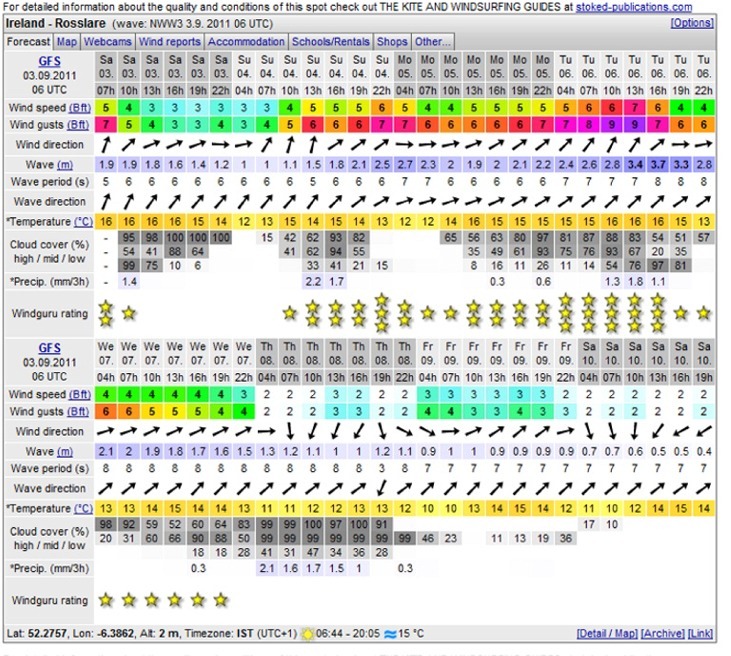Click the water temperature wave icon

click(390, 634)
